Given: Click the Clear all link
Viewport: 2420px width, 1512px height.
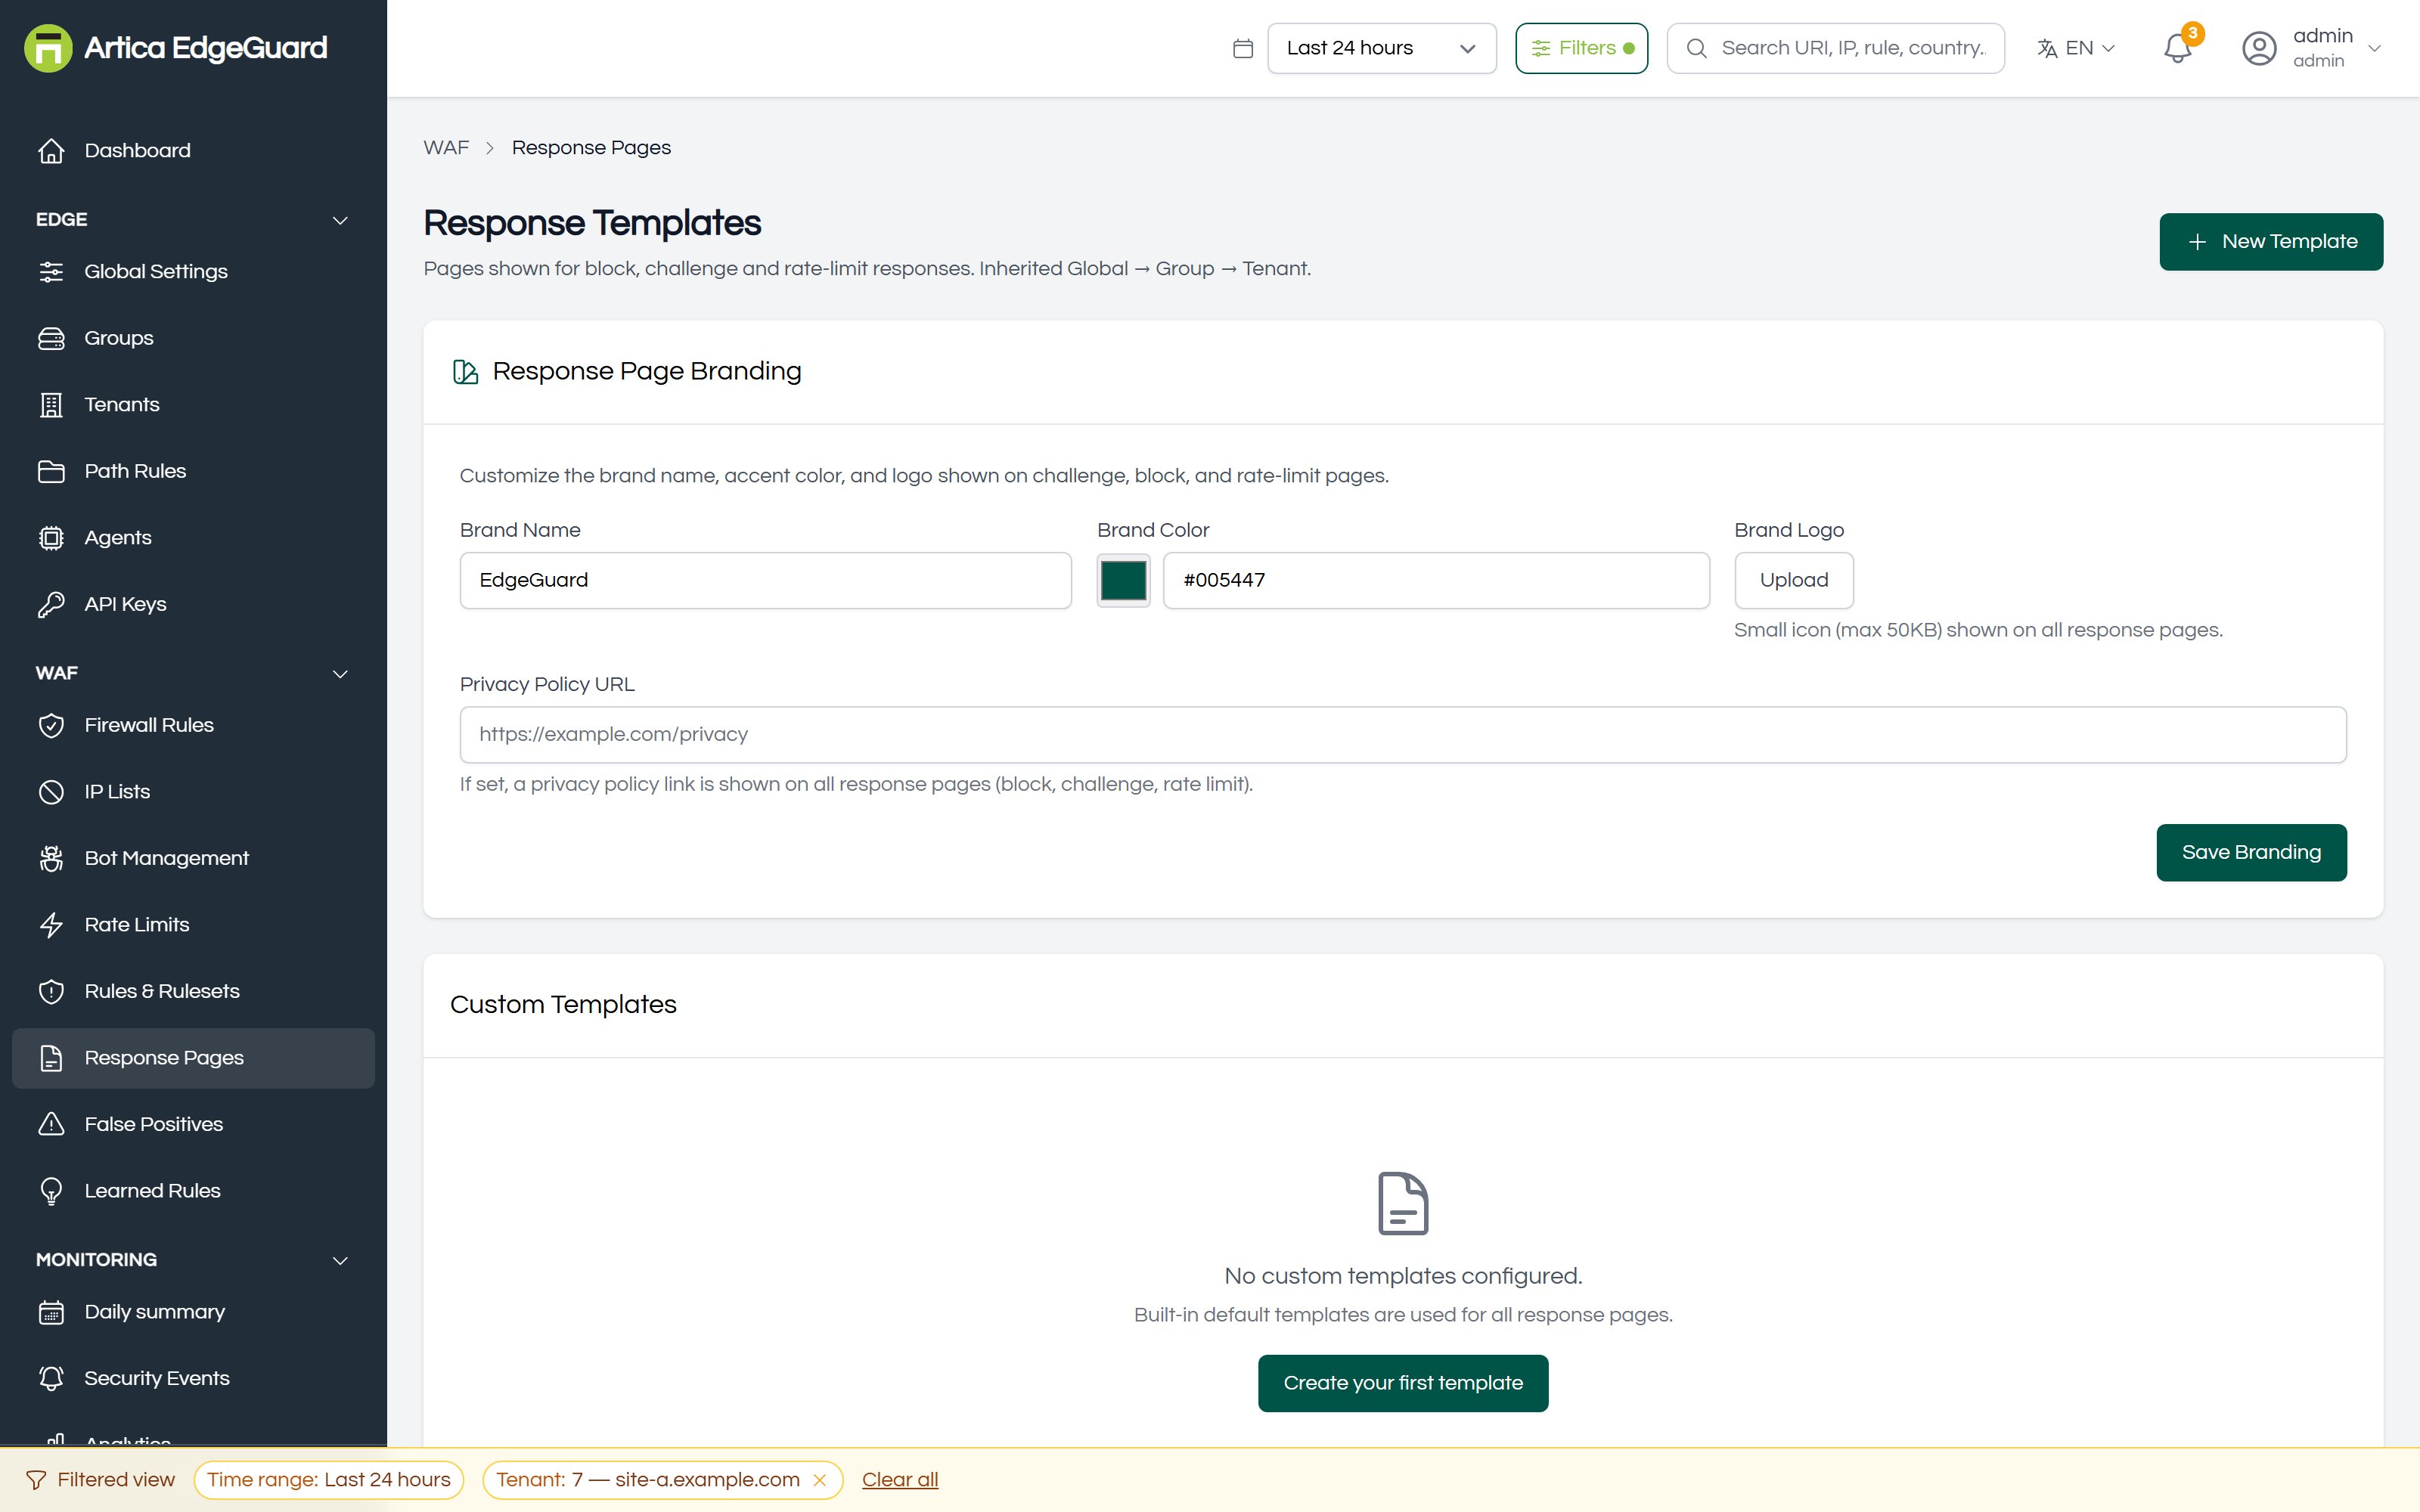Looking at the screenshot, I should (x=900, y=1480).
